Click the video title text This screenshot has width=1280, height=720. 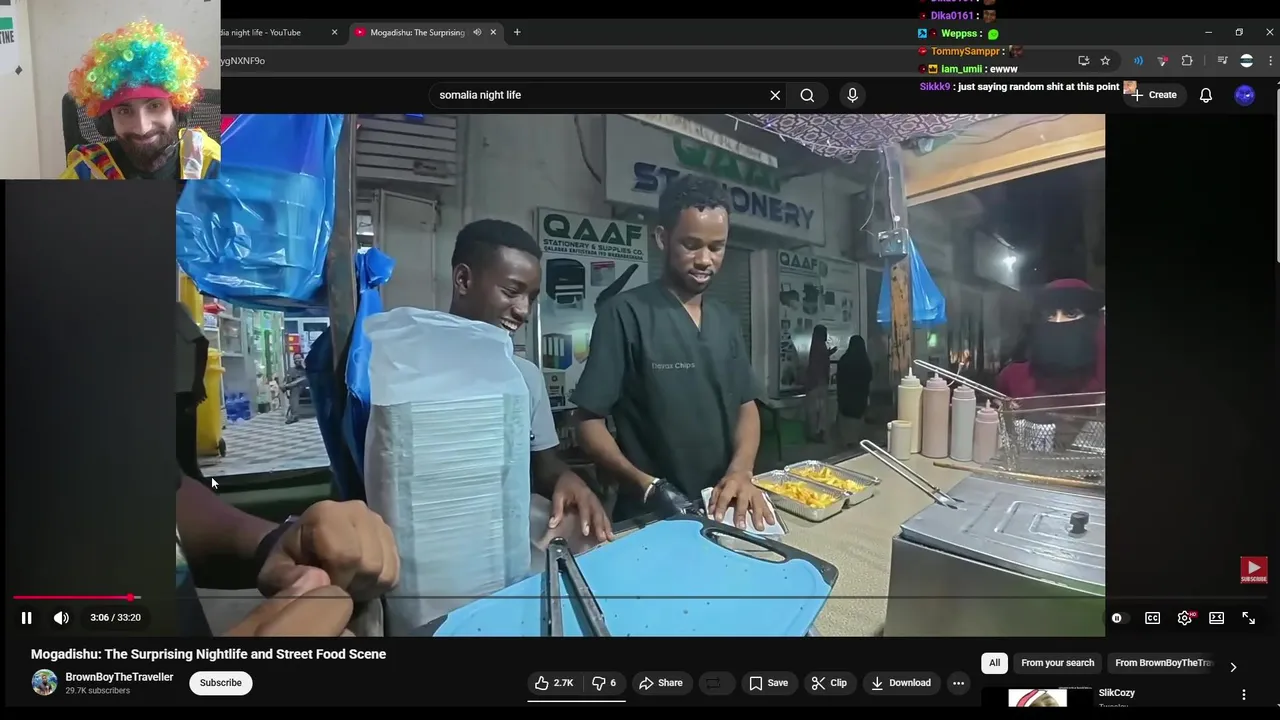coord(208,654)
